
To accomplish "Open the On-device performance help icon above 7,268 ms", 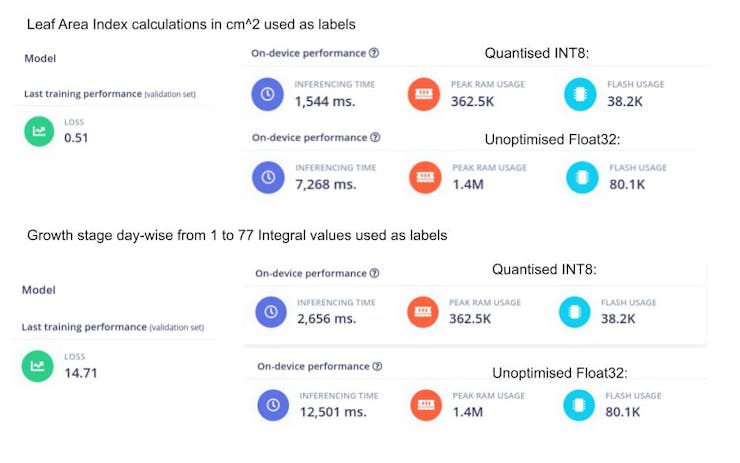I will [x=374, y=137].
